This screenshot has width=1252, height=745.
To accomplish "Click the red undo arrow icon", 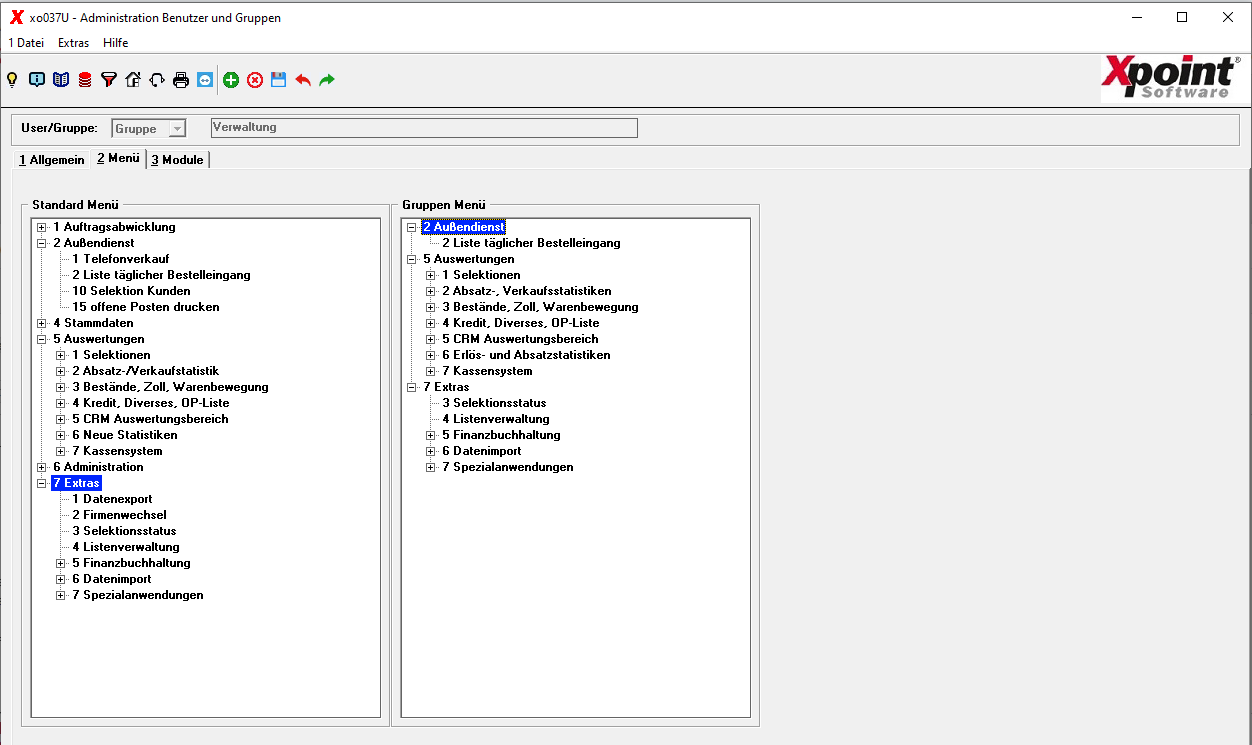I will click(x=303, y=80).
